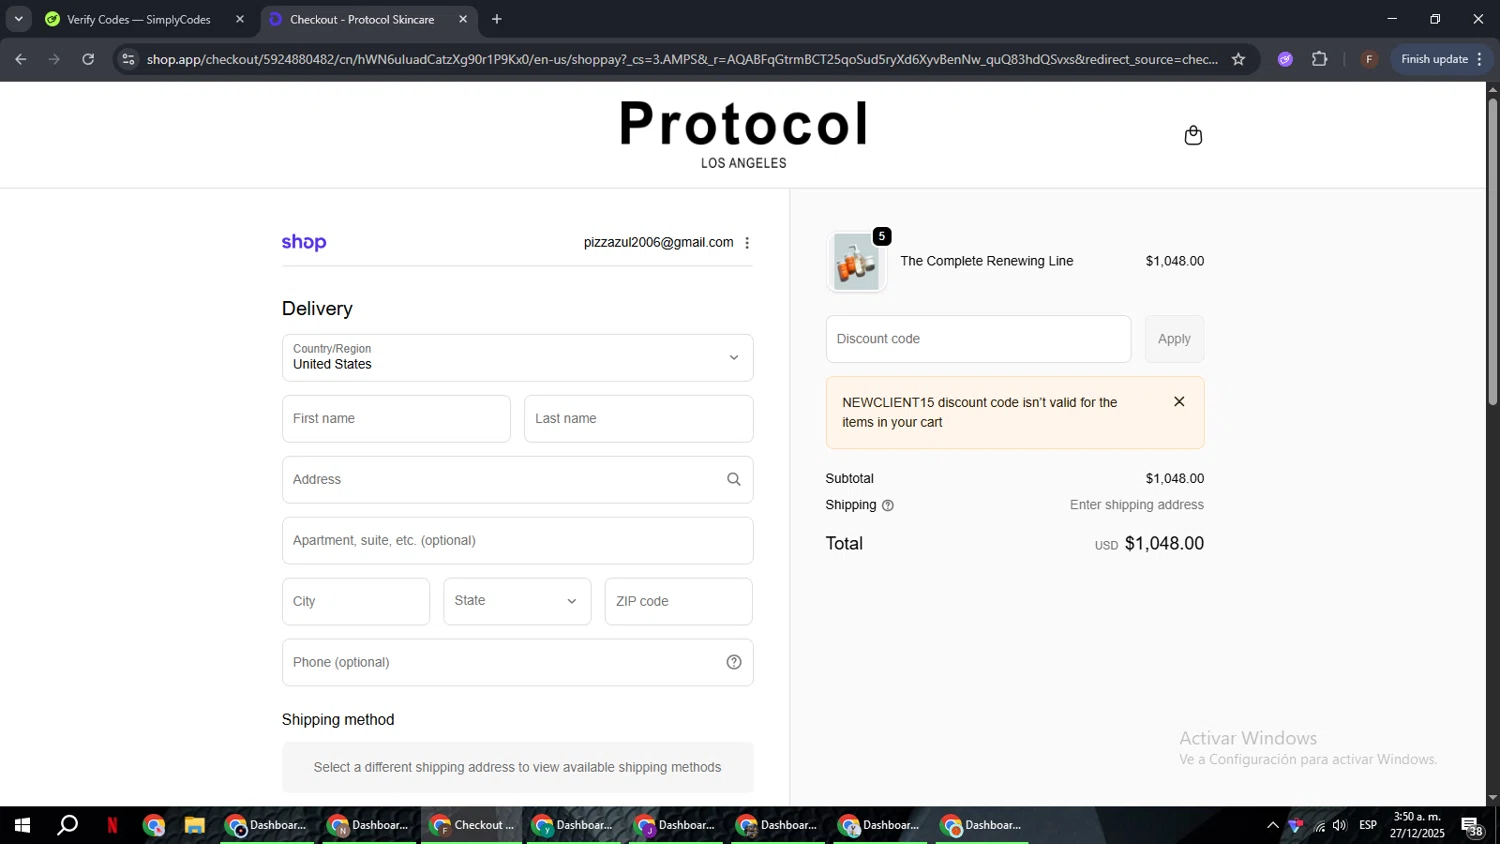
Task: Open the notification center icon
Action: (x=1472, y=826)
